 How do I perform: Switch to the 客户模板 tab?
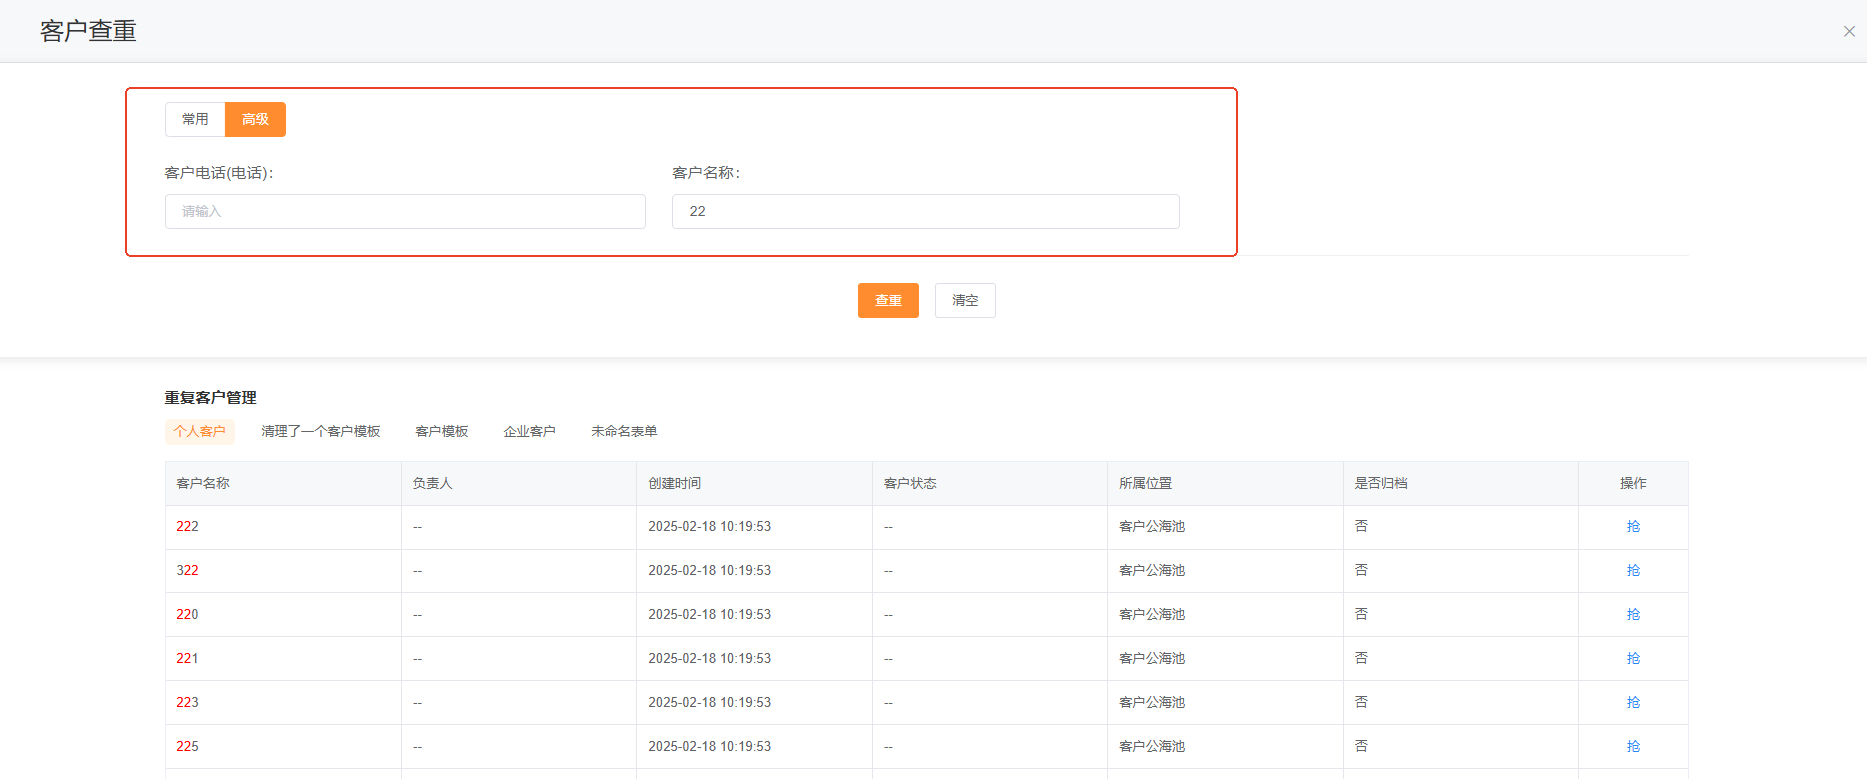(441, 431)
